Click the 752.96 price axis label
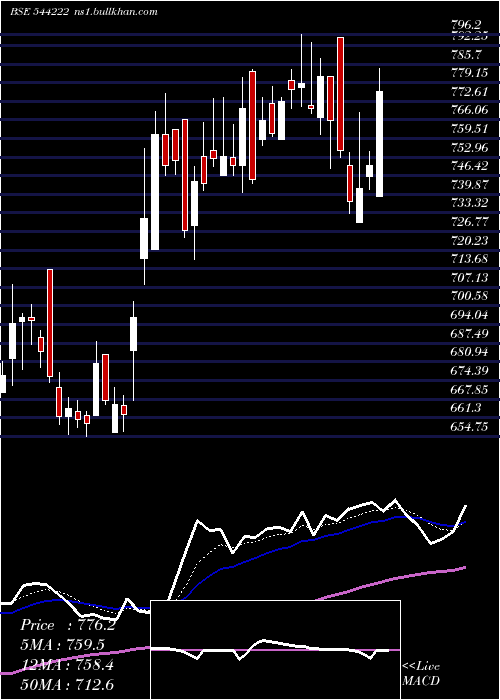This screenshot has width=500, height=700. tap(469, 147)
